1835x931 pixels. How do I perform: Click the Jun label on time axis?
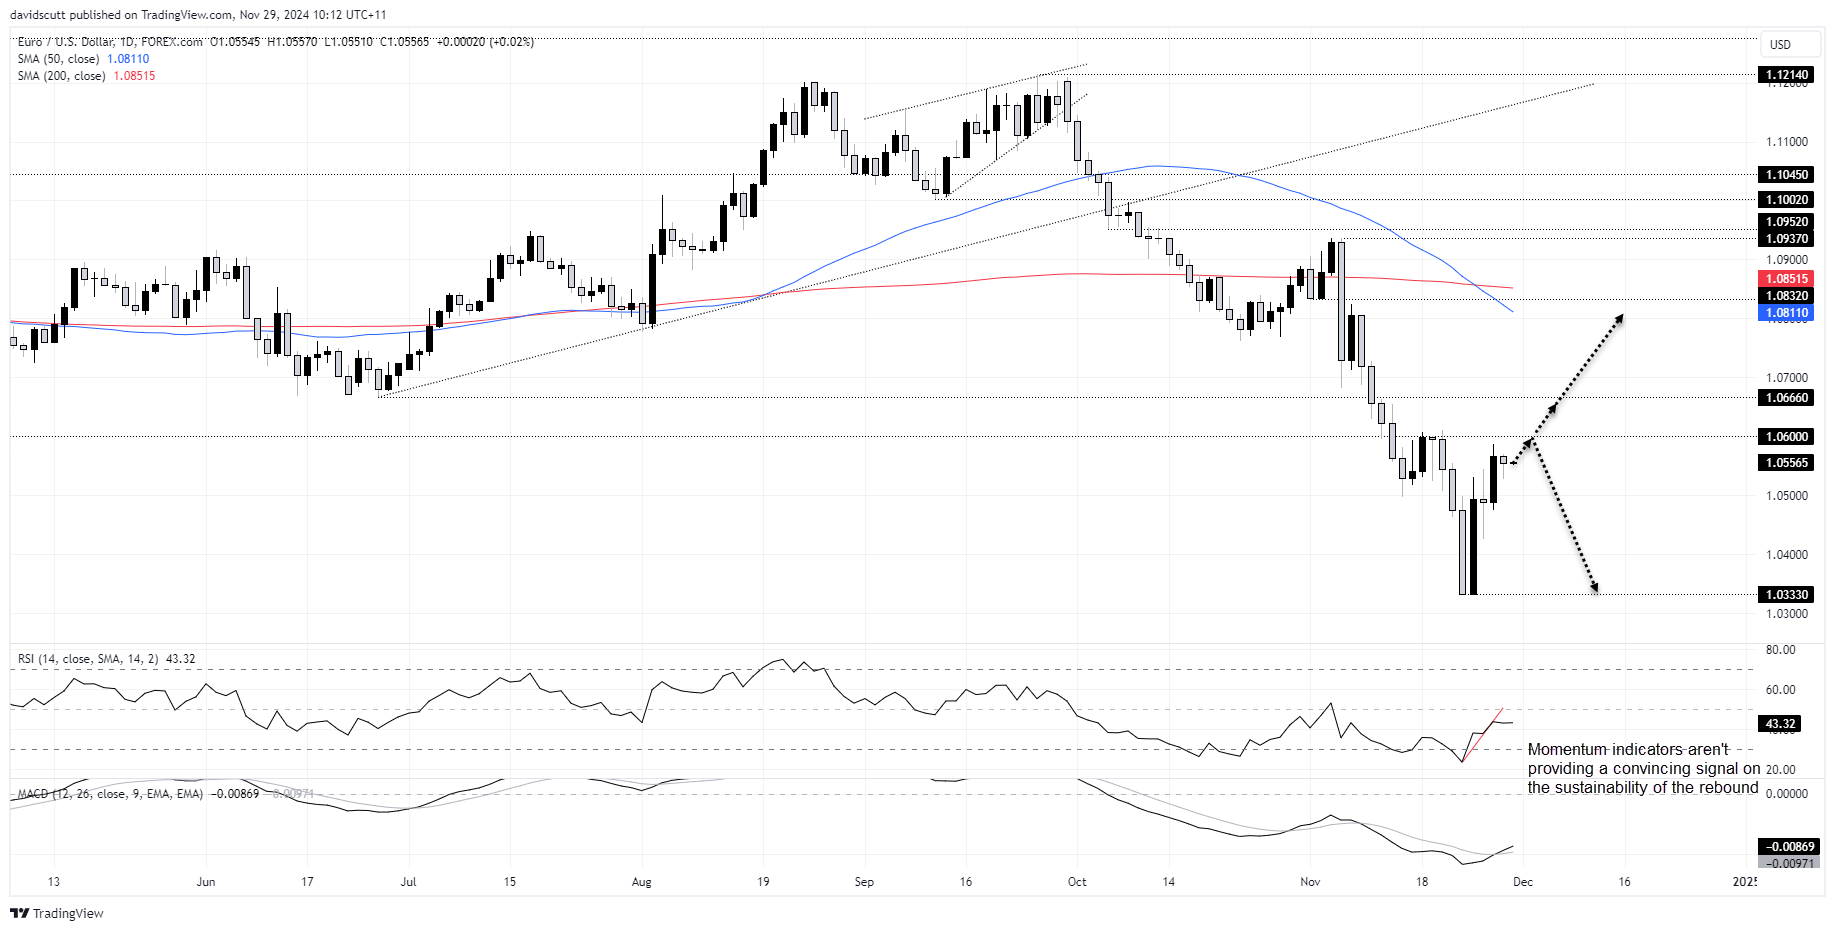pyautogui.click(x=206, y=882)
